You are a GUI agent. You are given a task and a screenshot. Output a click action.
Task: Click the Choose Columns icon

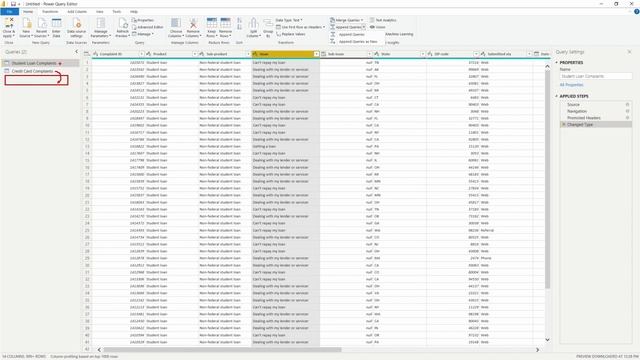pos(176,23)
